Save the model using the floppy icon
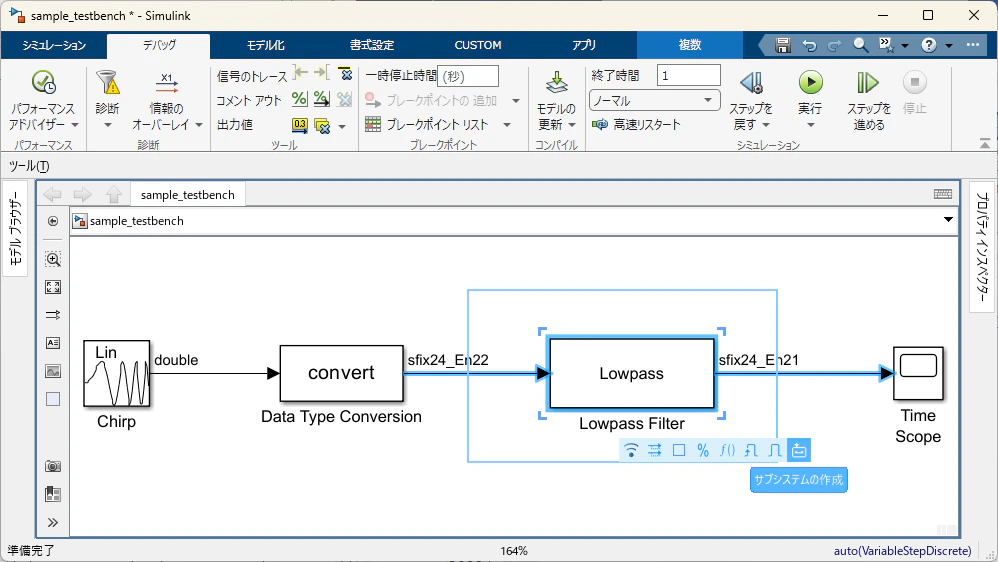998x562 pixels. [783, 45]
